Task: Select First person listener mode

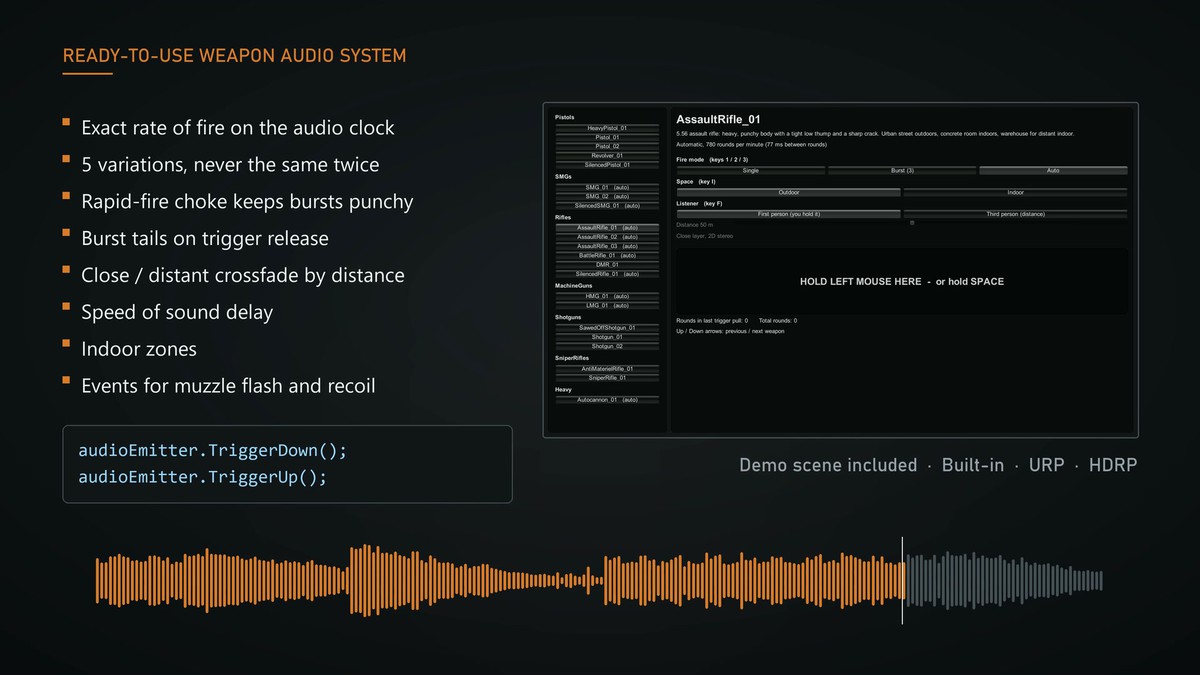Action: tap(789, 214)
